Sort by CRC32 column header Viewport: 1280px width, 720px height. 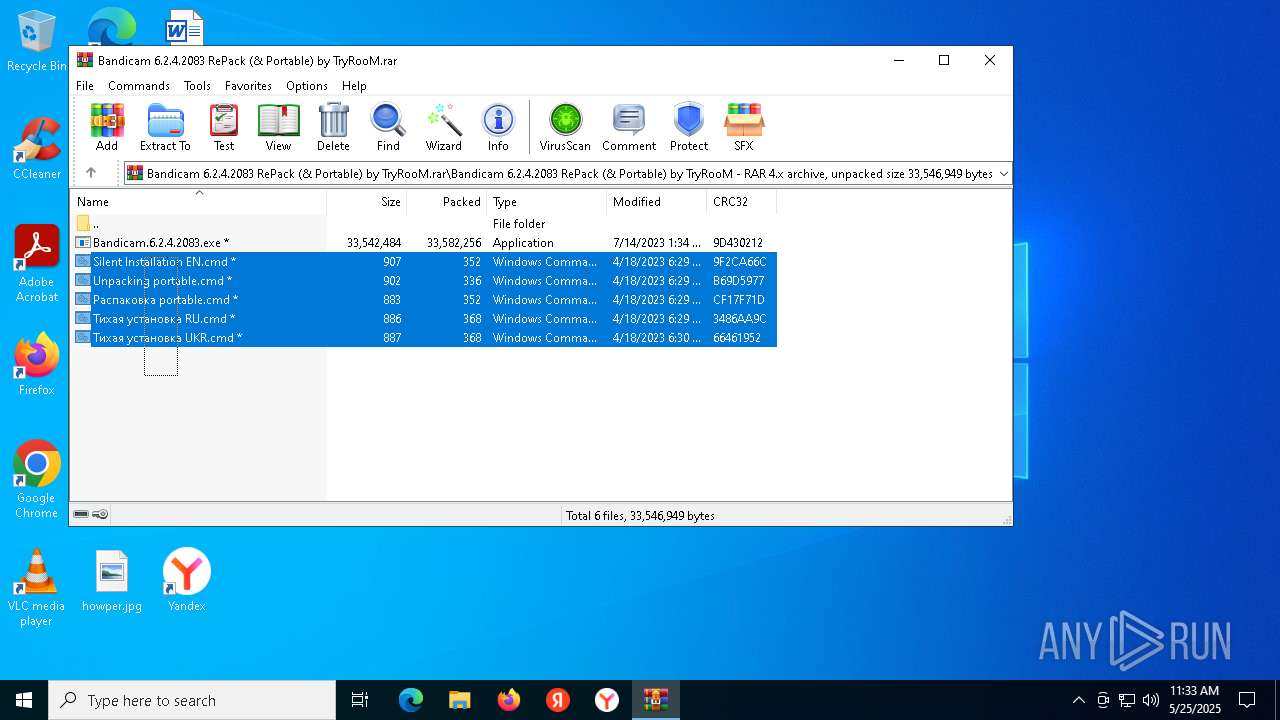point(742,202)
